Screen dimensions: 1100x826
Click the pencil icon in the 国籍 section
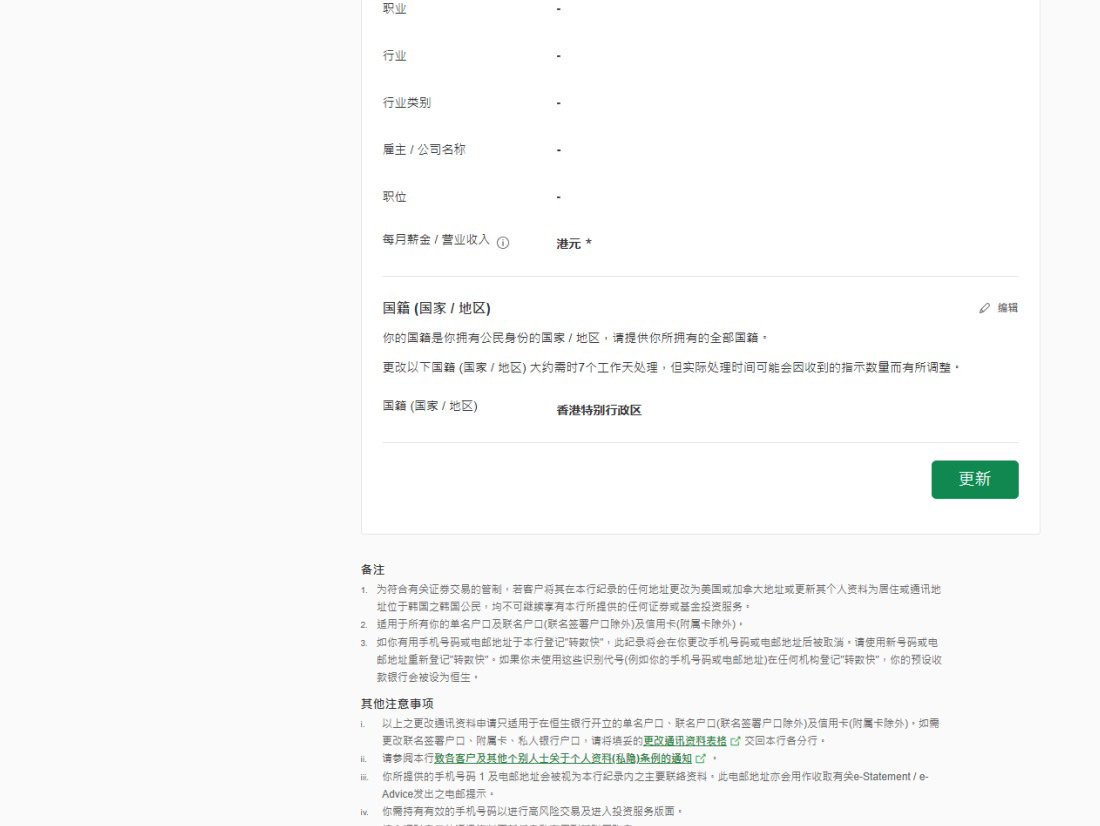tap(984, 308)
